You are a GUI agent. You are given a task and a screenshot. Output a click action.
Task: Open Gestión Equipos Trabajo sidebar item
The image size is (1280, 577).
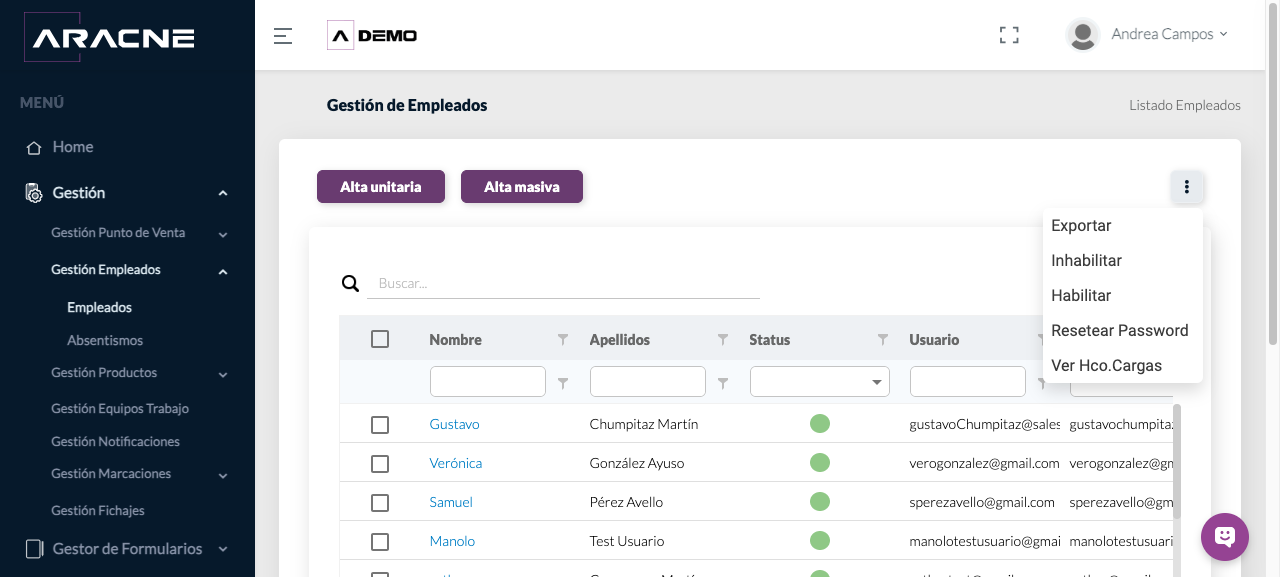pyautogui.click(x=120, y=409)
